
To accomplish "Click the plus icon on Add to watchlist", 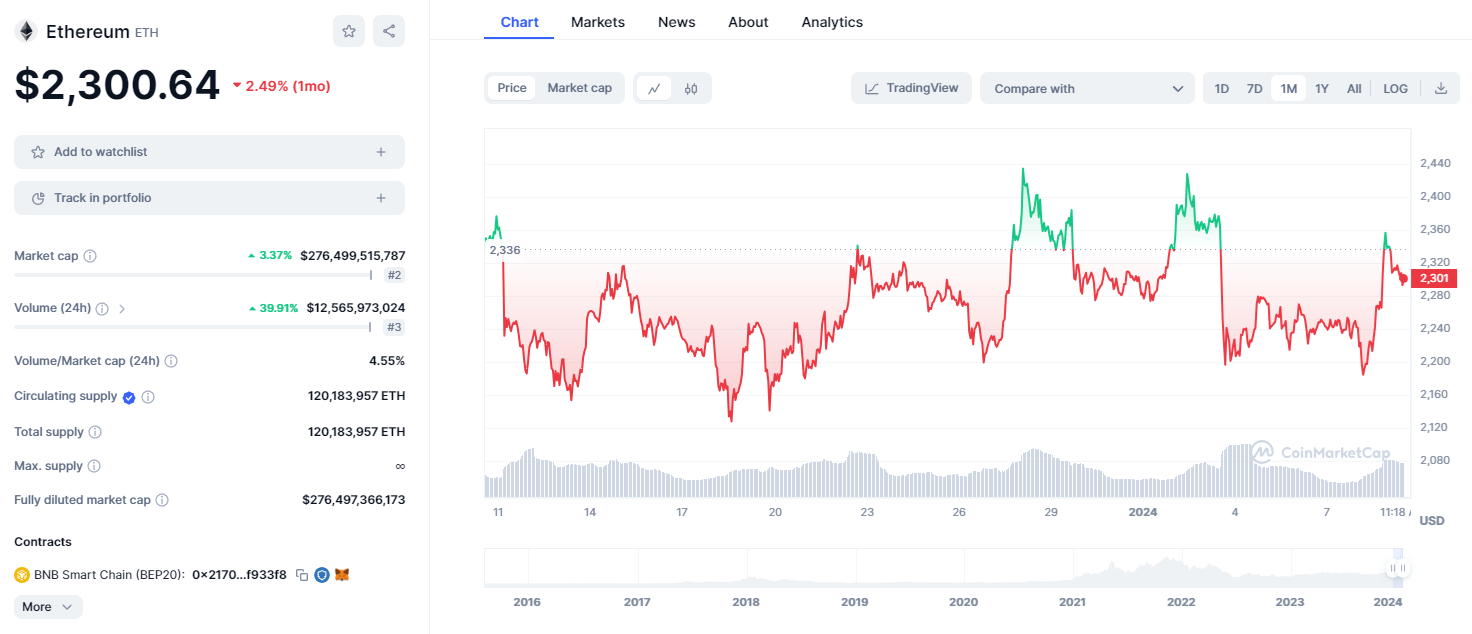I will 381,152.
